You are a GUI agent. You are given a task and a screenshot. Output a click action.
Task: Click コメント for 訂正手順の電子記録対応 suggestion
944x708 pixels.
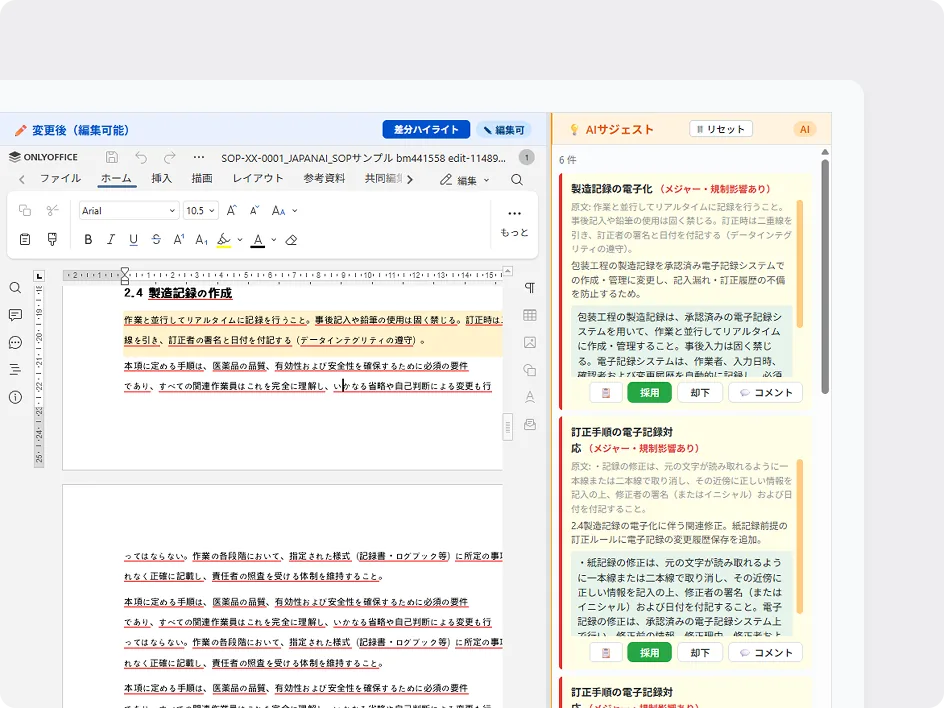click(x=765, y=653)
